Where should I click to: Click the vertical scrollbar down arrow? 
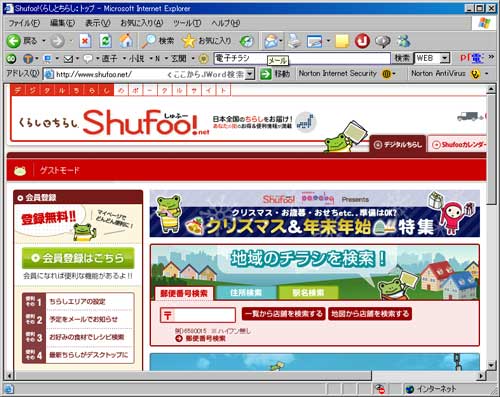[x=491, y=365]
